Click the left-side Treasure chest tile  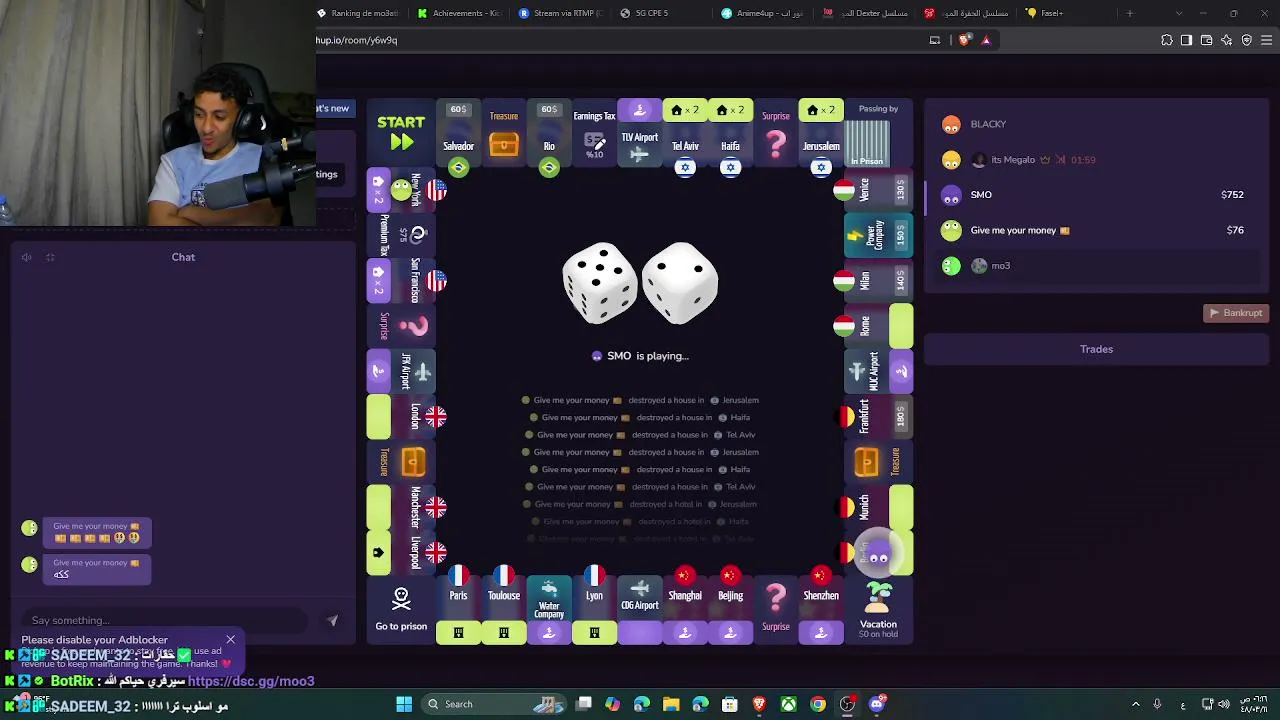click(x=401, y=462)
